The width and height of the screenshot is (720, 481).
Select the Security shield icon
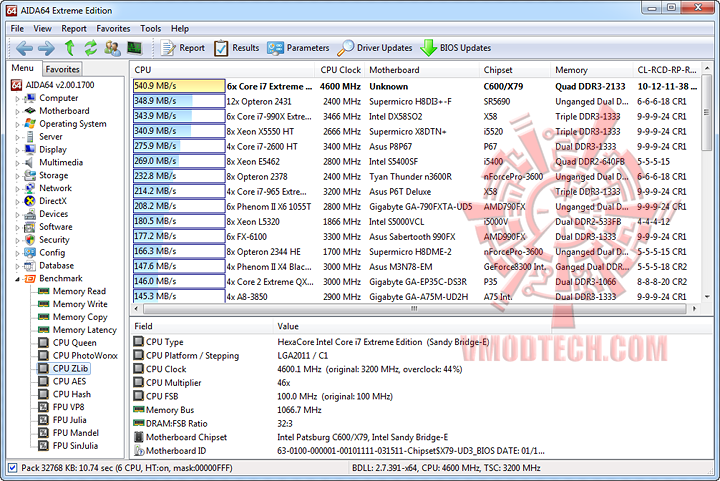(30, 240)
